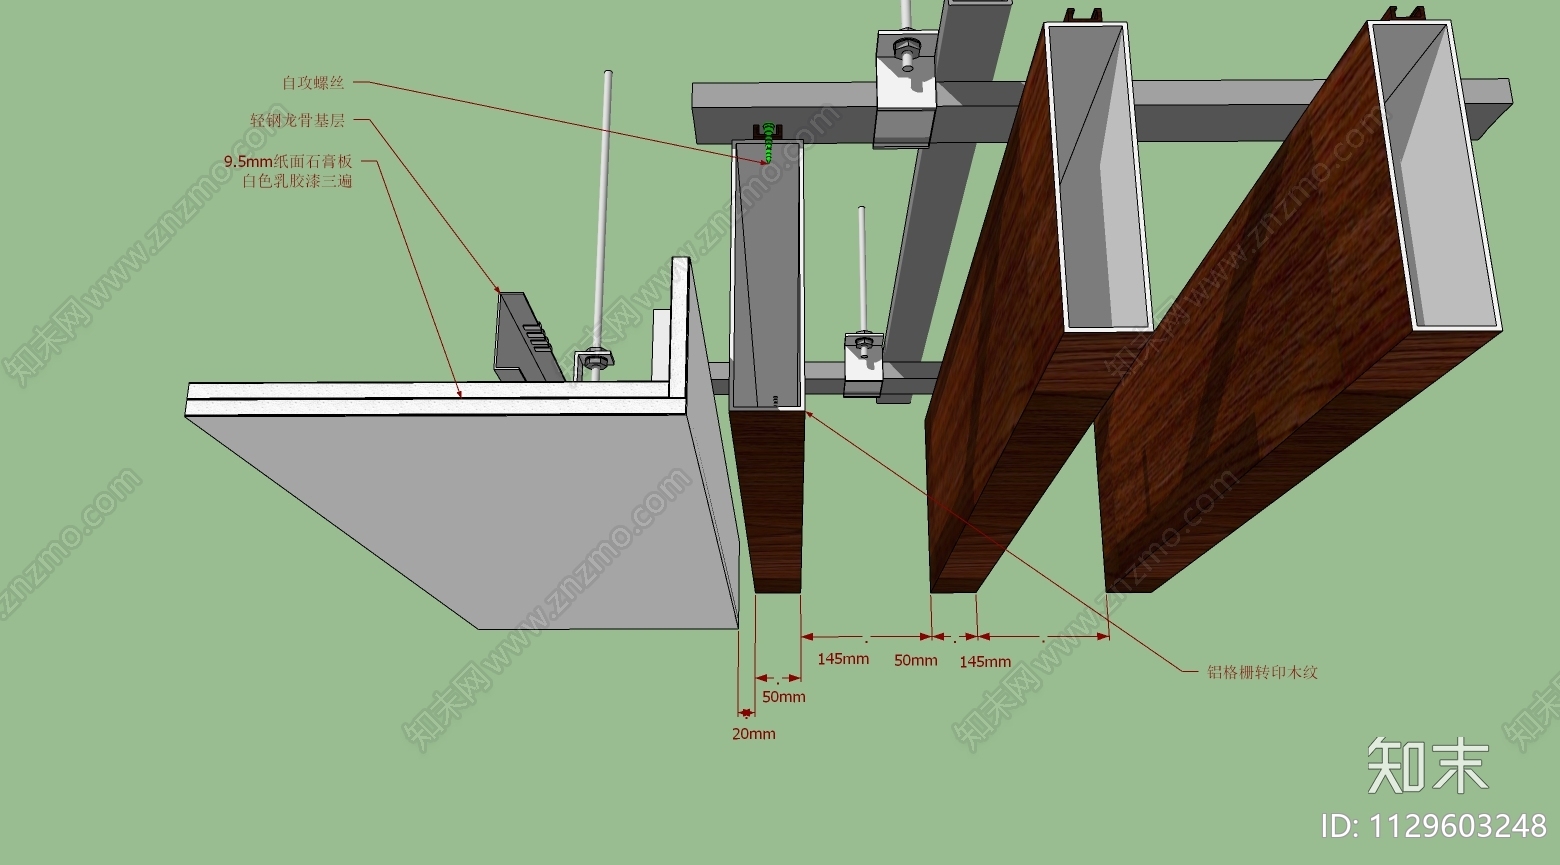This screenshot has height=865, width=1560.
Task: Click the 知末 logo at bottom right
Action: [x=1427, y=765]
